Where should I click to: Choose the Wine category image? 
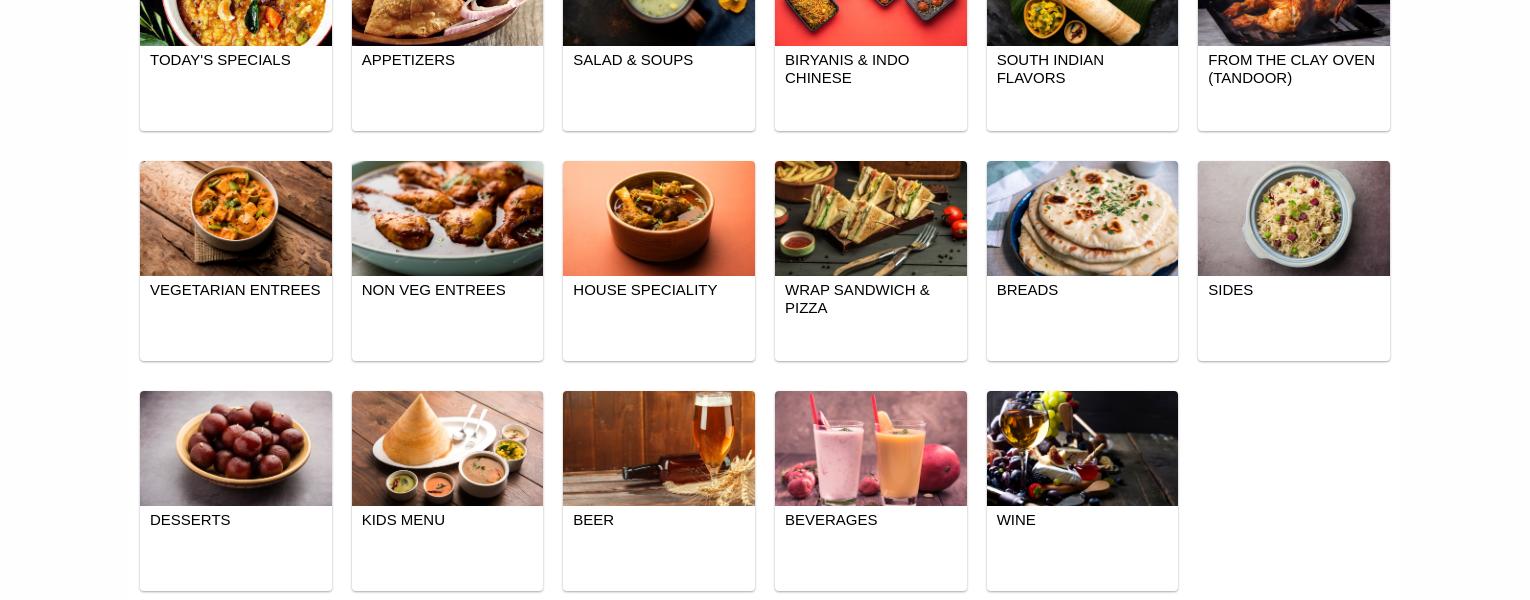[1082, 448]
